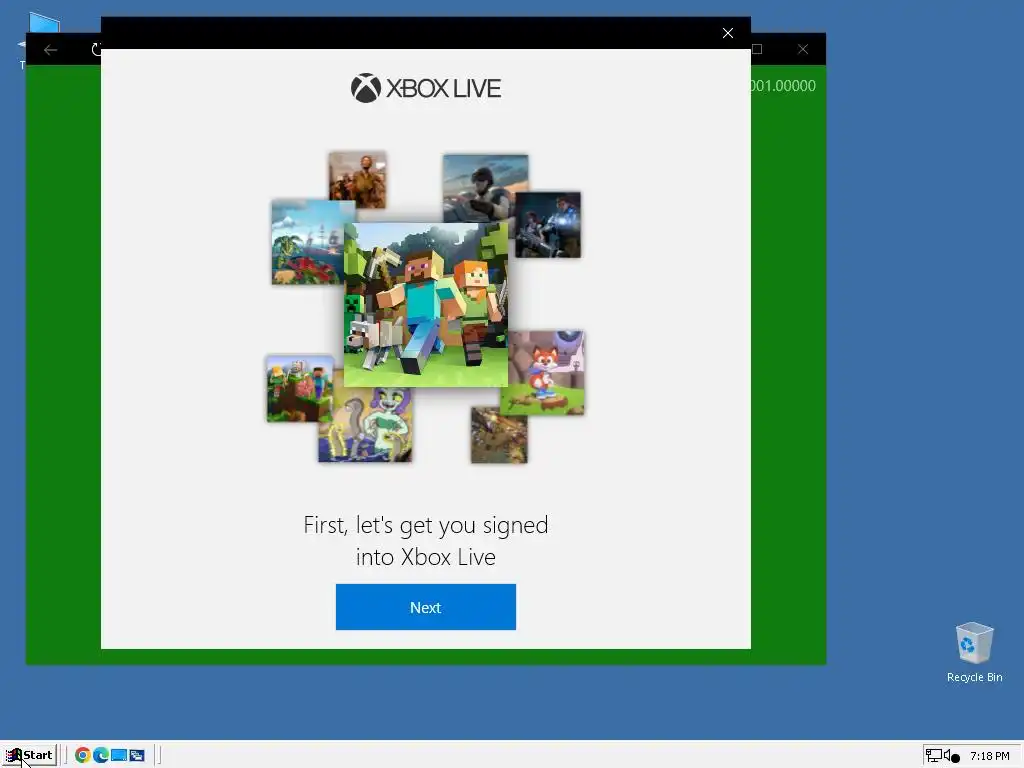1024x768 pixels.
Task: Click the taskbar clock showing 7:18 PM
Action: point(989,756)
